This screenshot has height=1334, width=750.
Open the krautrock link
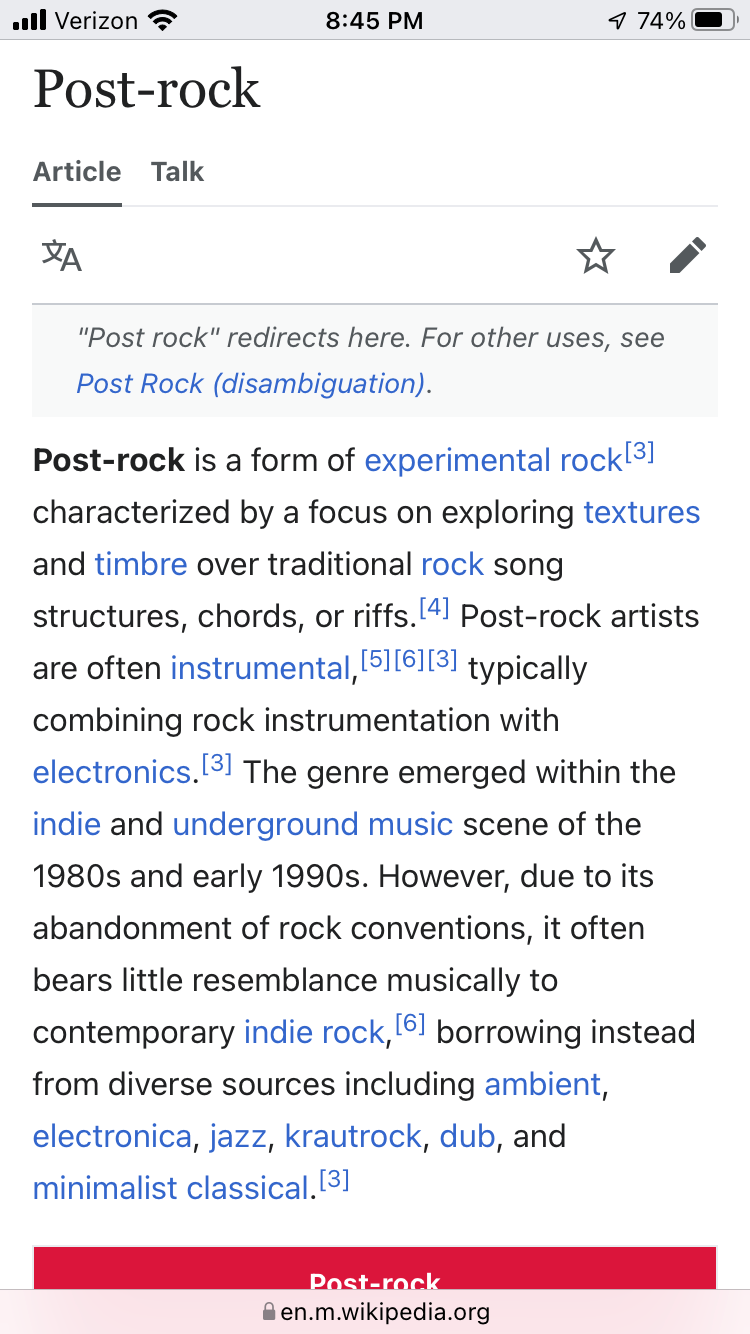353,1137
